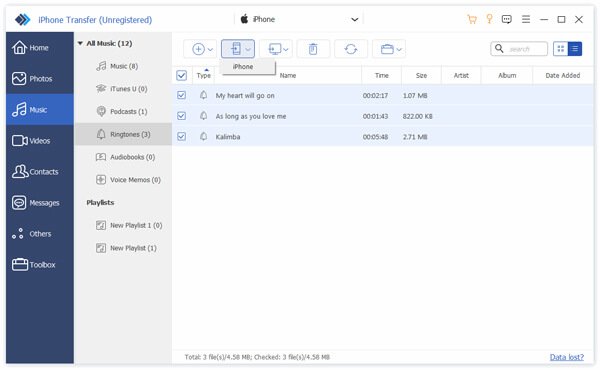Screen dimensions: 600x370
Task: Click bell icon for Kalimba row
Action: (204, 136)
